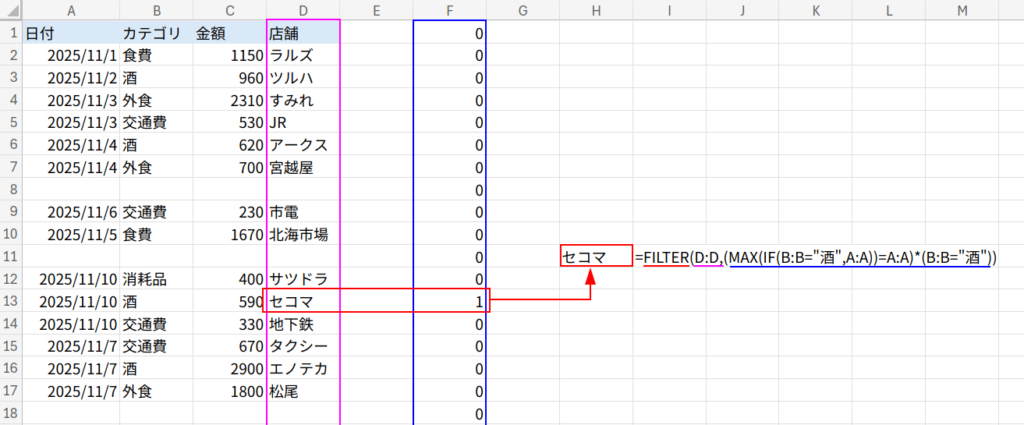Image resolution: width=1024 pixels, height=425 pixels.
Task: Click cell H11 containing セコマ result
Action: (596, 257)
